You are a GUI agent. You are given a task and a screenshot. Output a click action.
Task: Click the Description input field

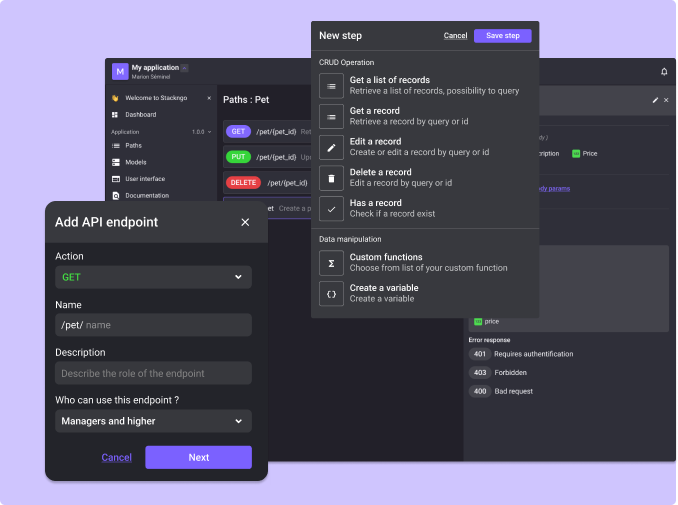click(x=153, y=373)
